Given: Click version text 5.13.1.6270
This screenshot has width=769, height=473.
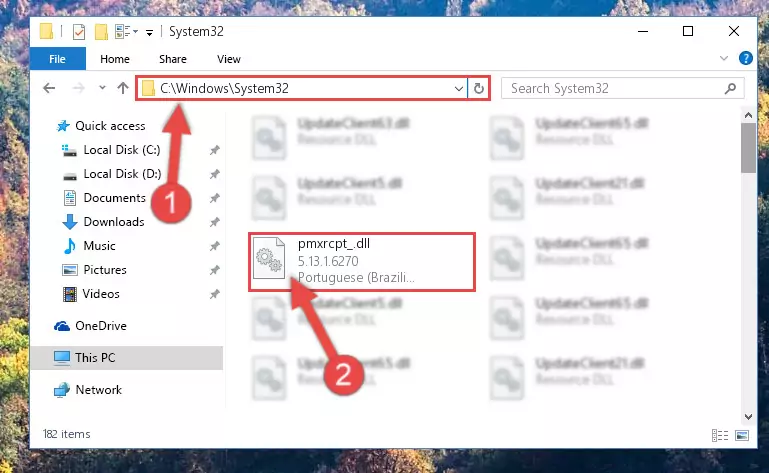Looking at the screenshot, I should (x=328, y=261).
